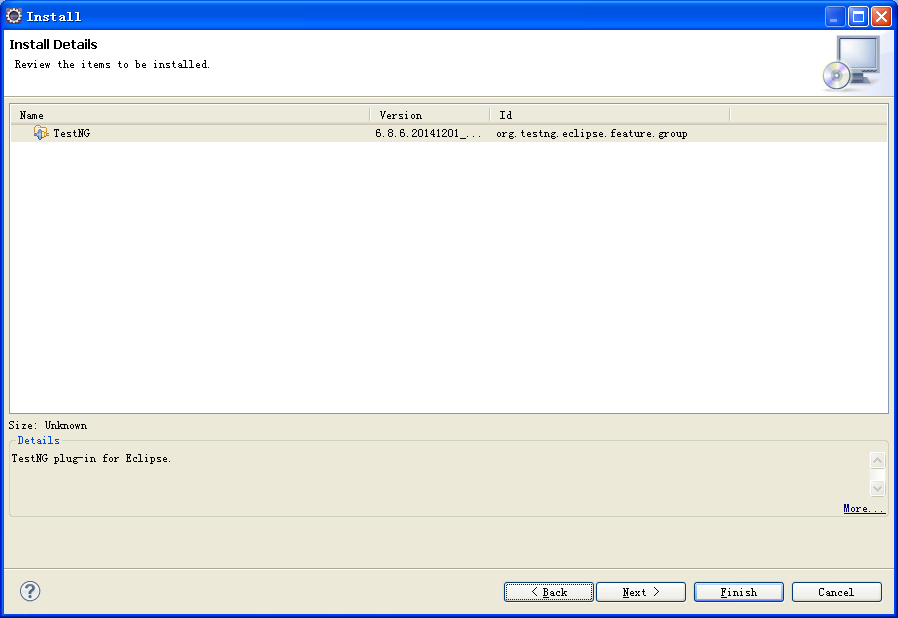Select the TestNG row name
This screenshot has width=898, height=618.
click(x=72, y=133)
